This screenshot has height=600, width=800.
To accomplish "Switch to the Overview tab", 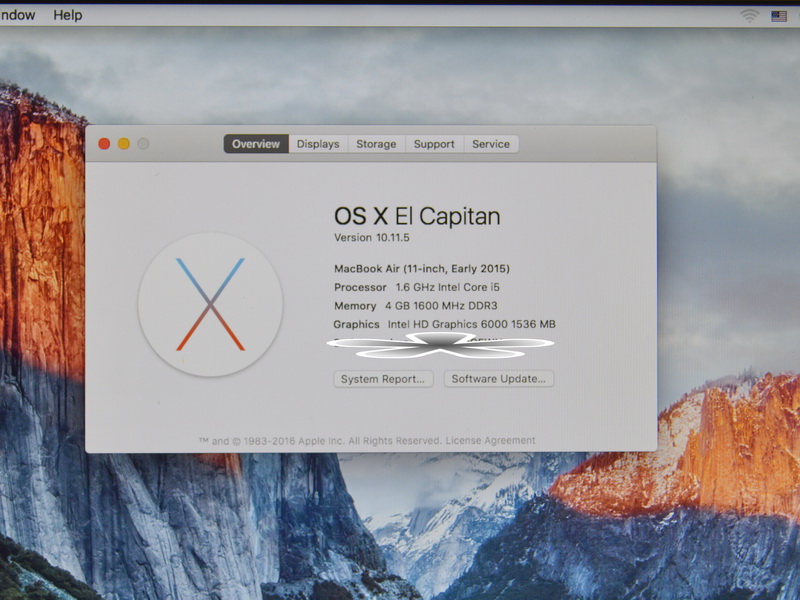I will pyautogui.click(x=256, y=144).
